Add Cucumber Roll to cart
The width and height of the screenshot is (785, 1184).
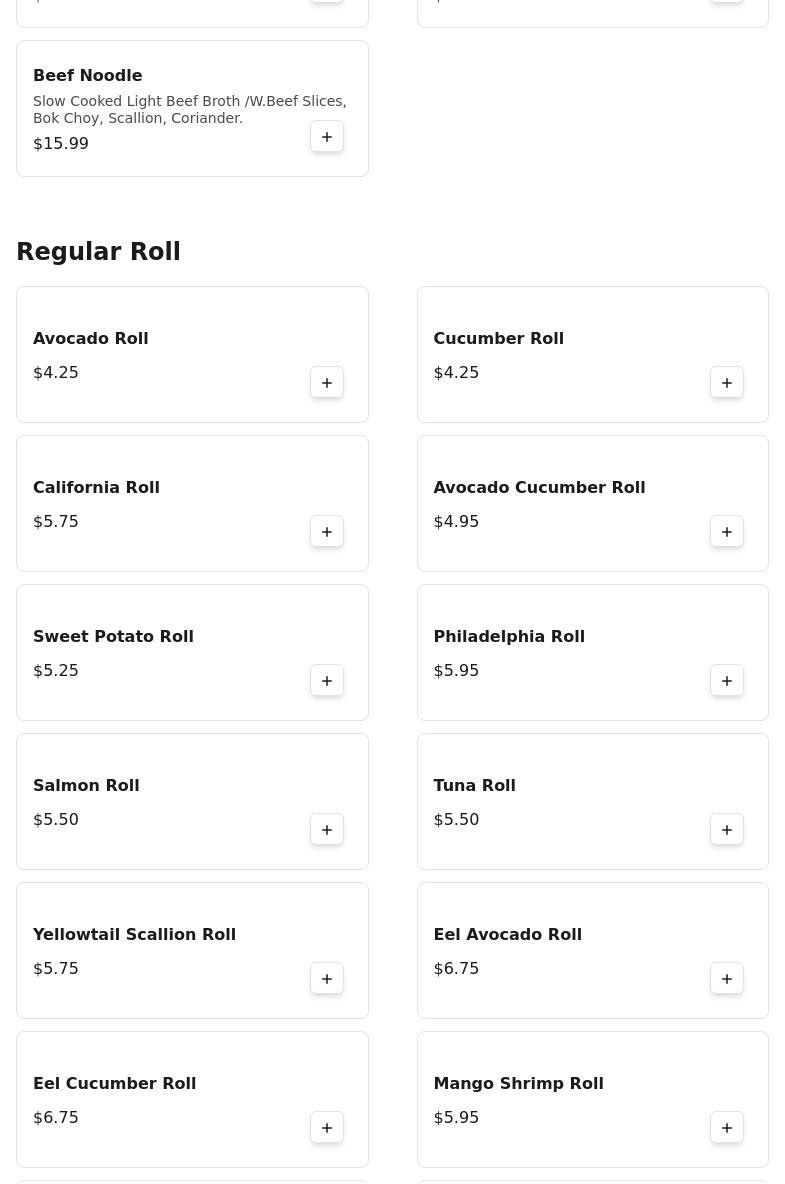727,383
